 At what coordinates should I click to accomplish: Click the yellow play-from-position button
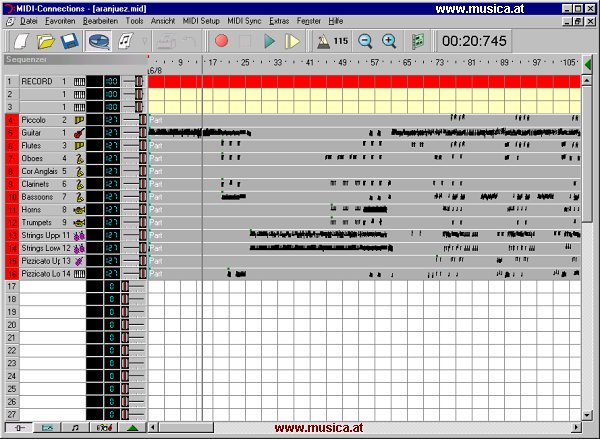(x=292, y=41)
